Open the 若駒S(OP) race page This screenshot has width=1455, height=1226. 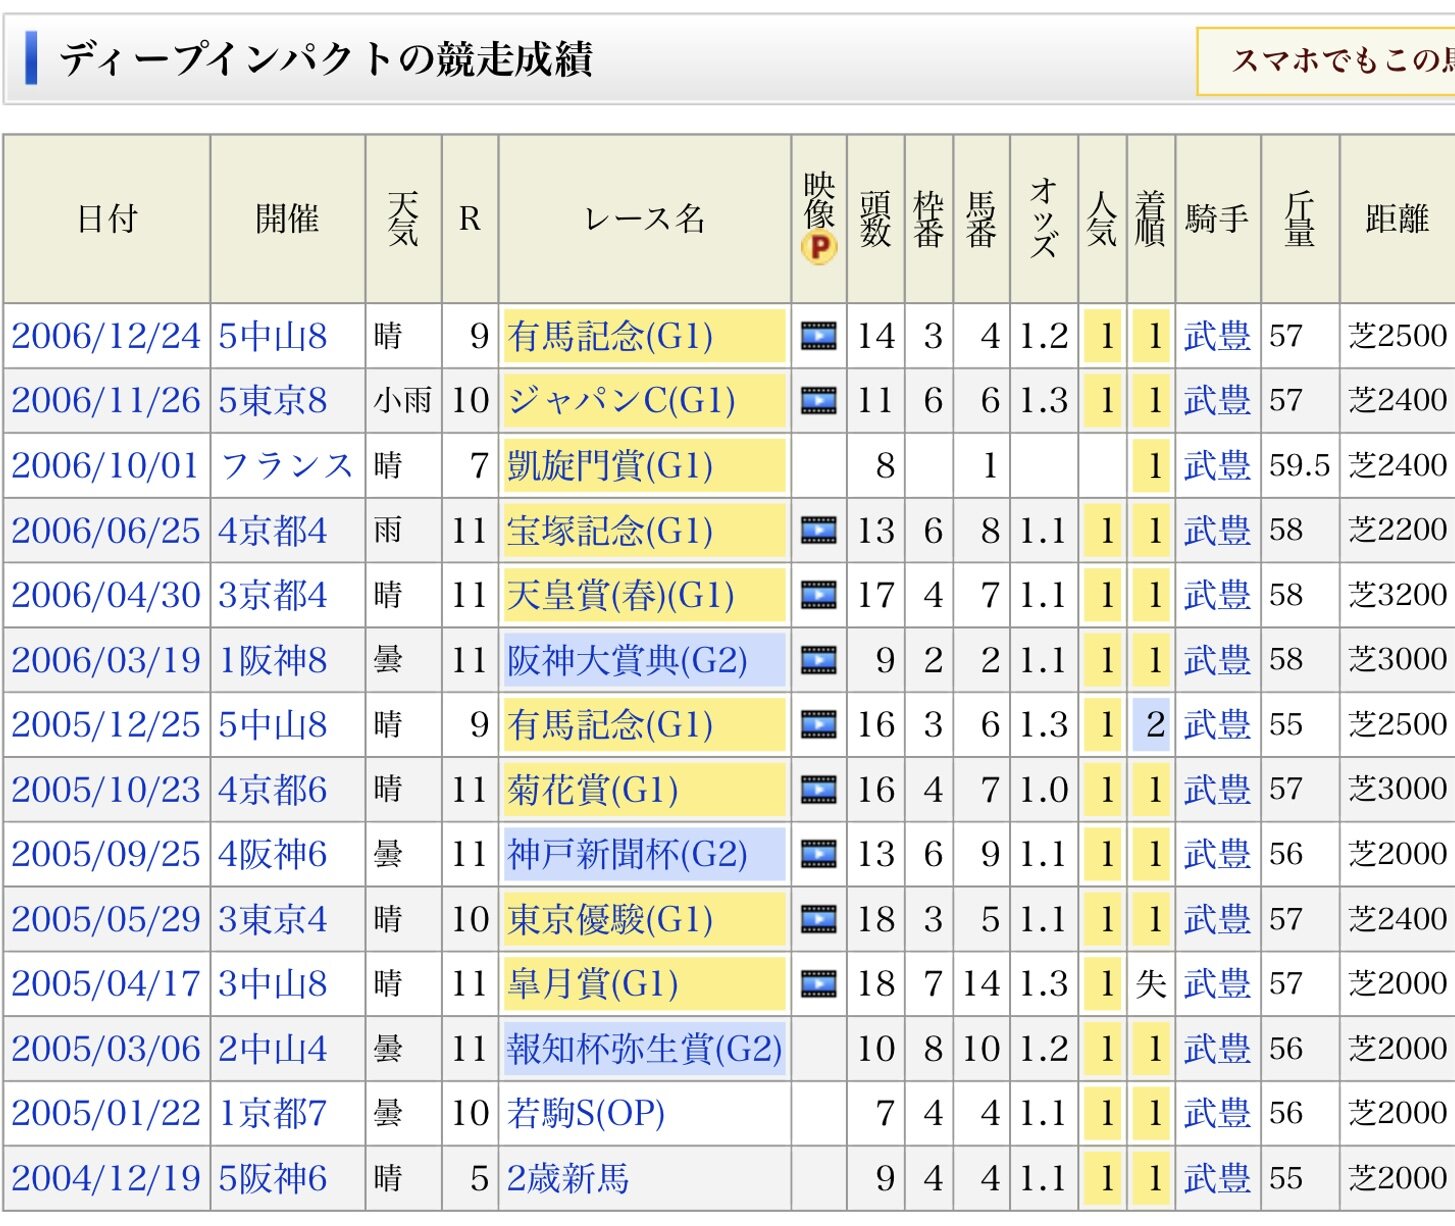tap(585, 1113)
